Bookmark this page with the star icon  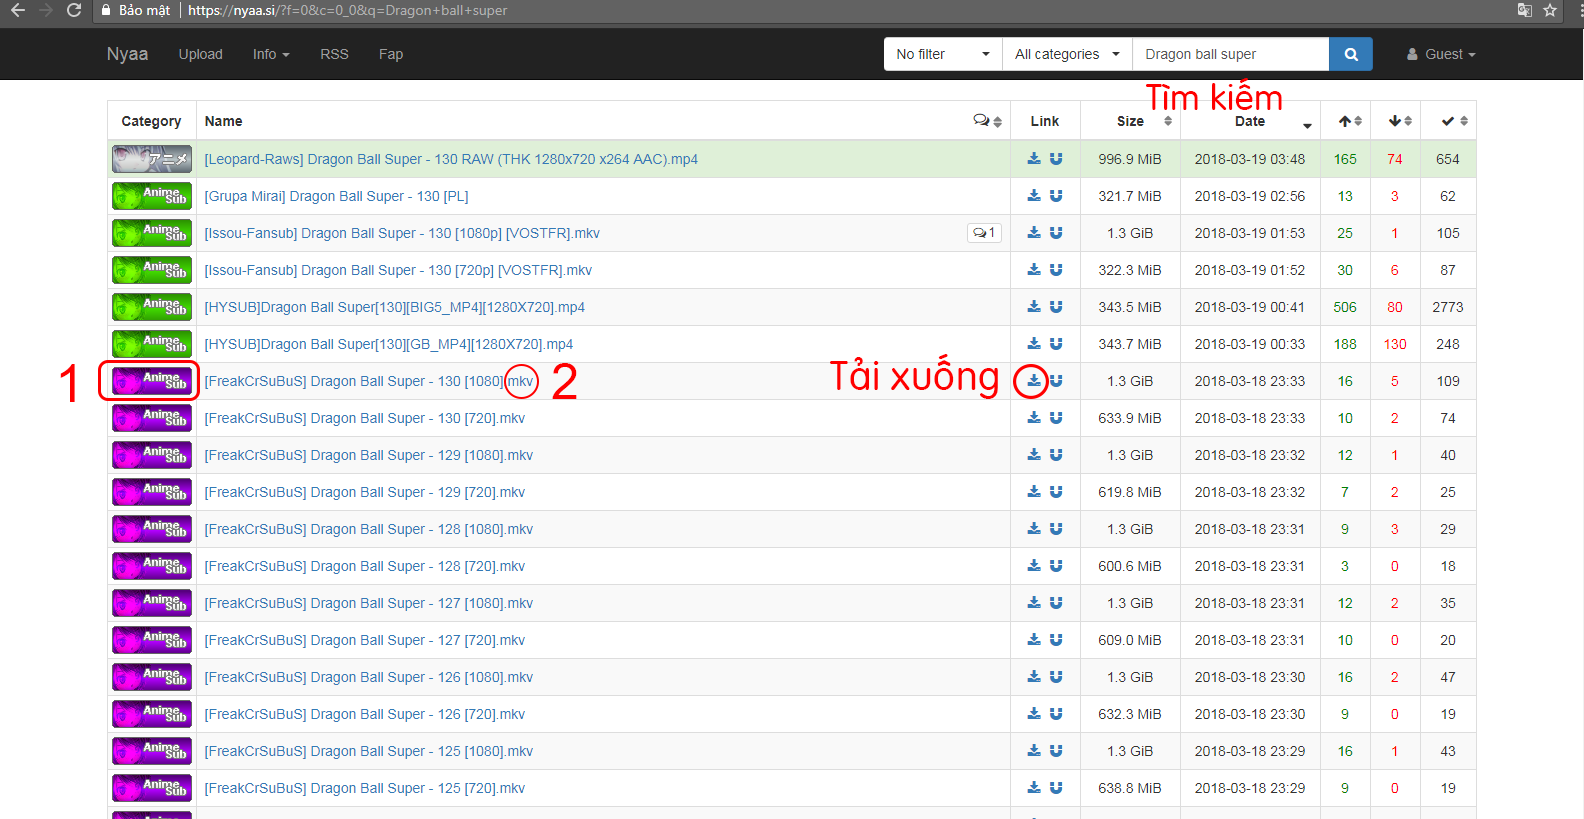tap(1550, 10)
